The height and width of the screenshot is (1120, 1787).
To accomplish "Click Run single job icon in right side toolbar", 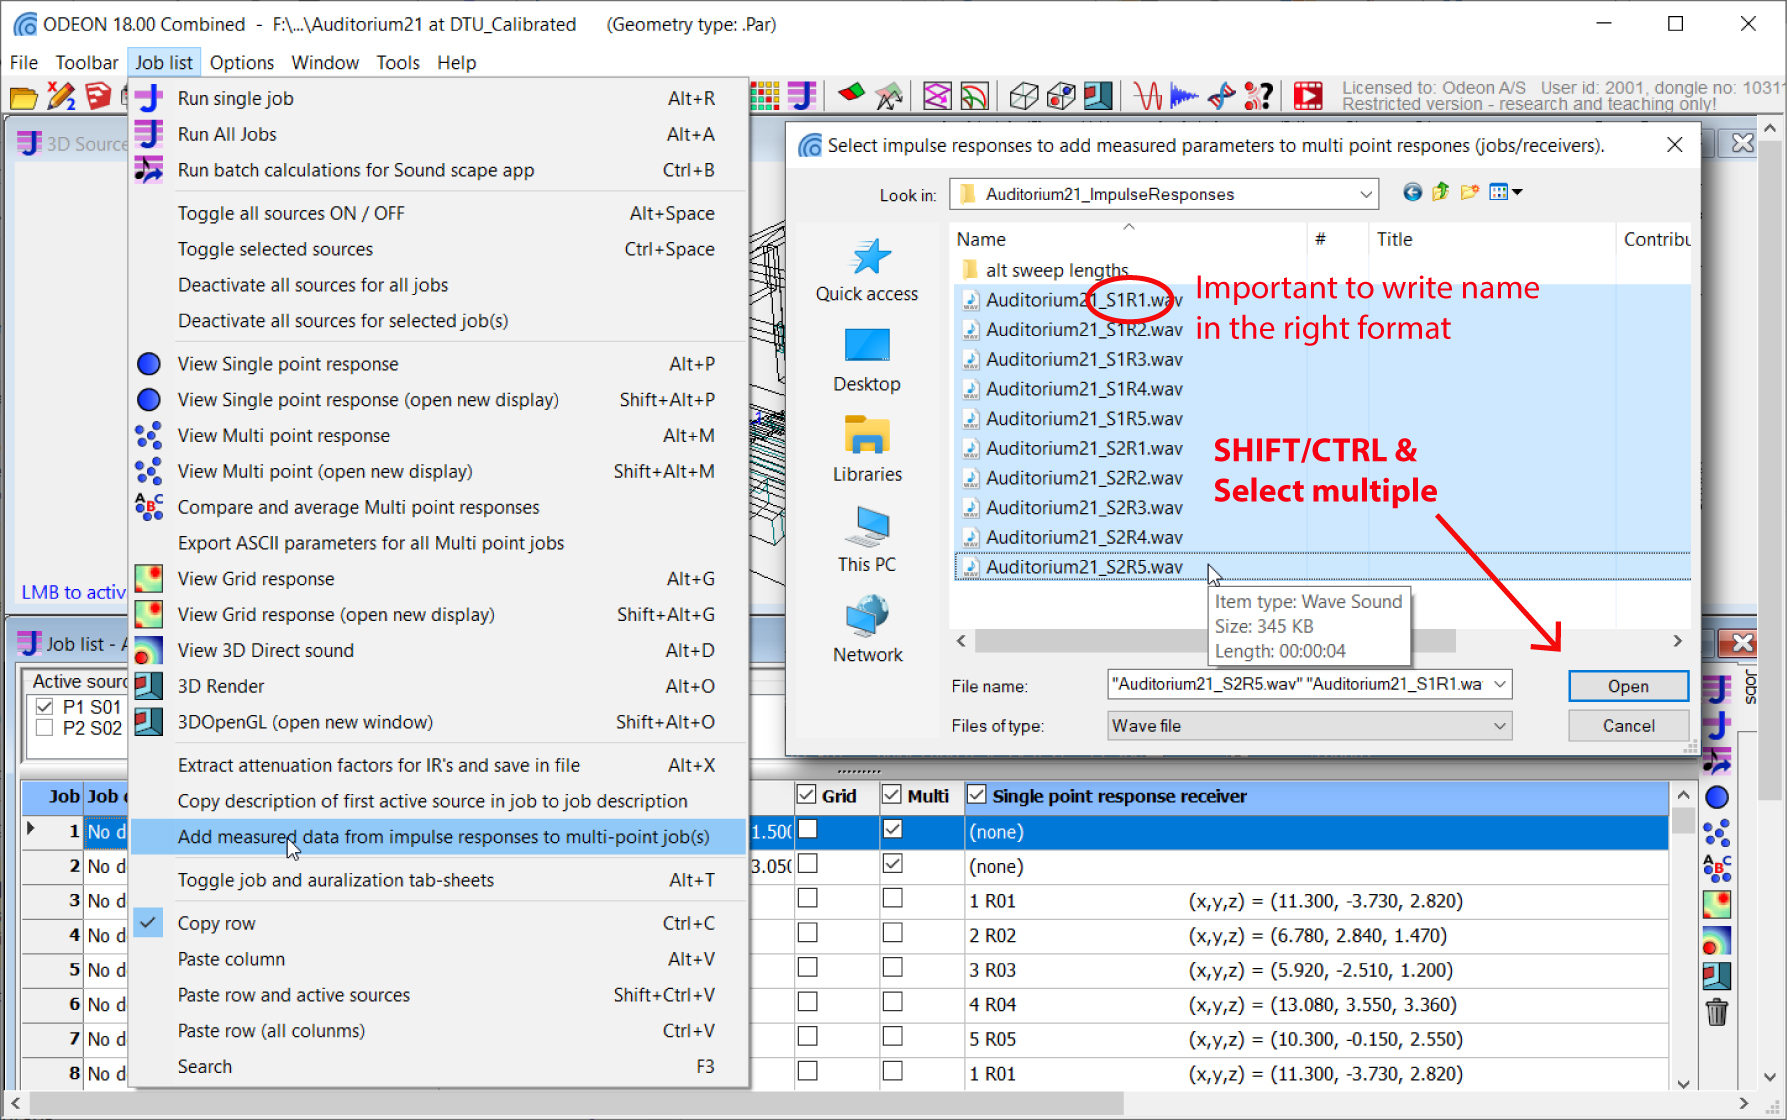I will tap(1717, 725).
